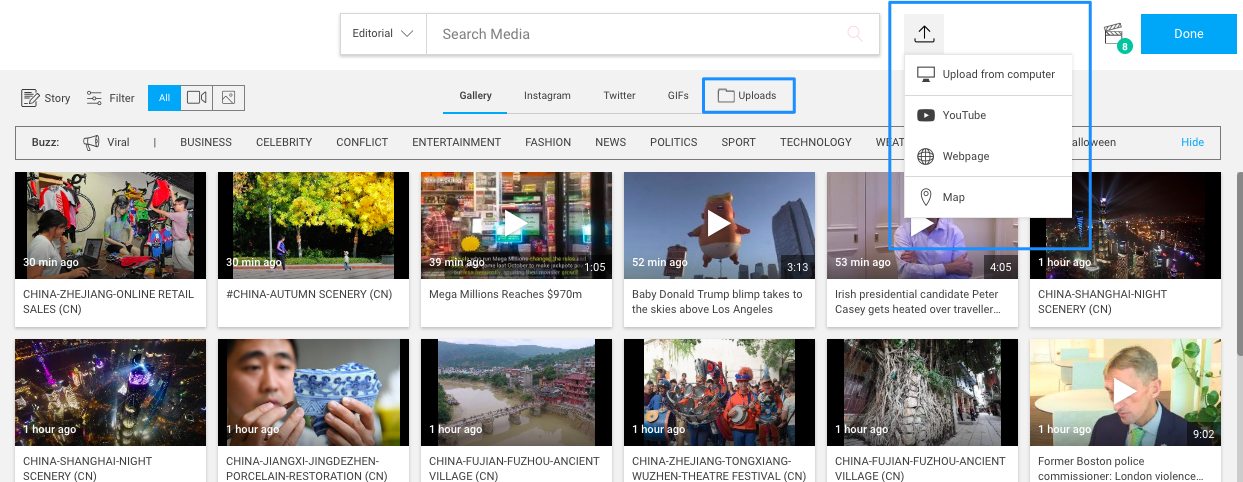Filter by ENTERTAINMENT category

tap(456, 143)
